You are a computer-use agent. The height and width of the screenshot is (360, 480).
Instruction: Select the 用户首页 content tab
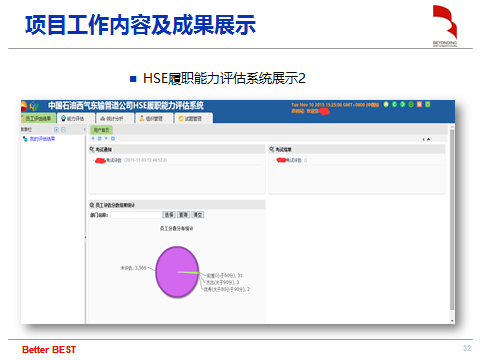click(101, 130)
